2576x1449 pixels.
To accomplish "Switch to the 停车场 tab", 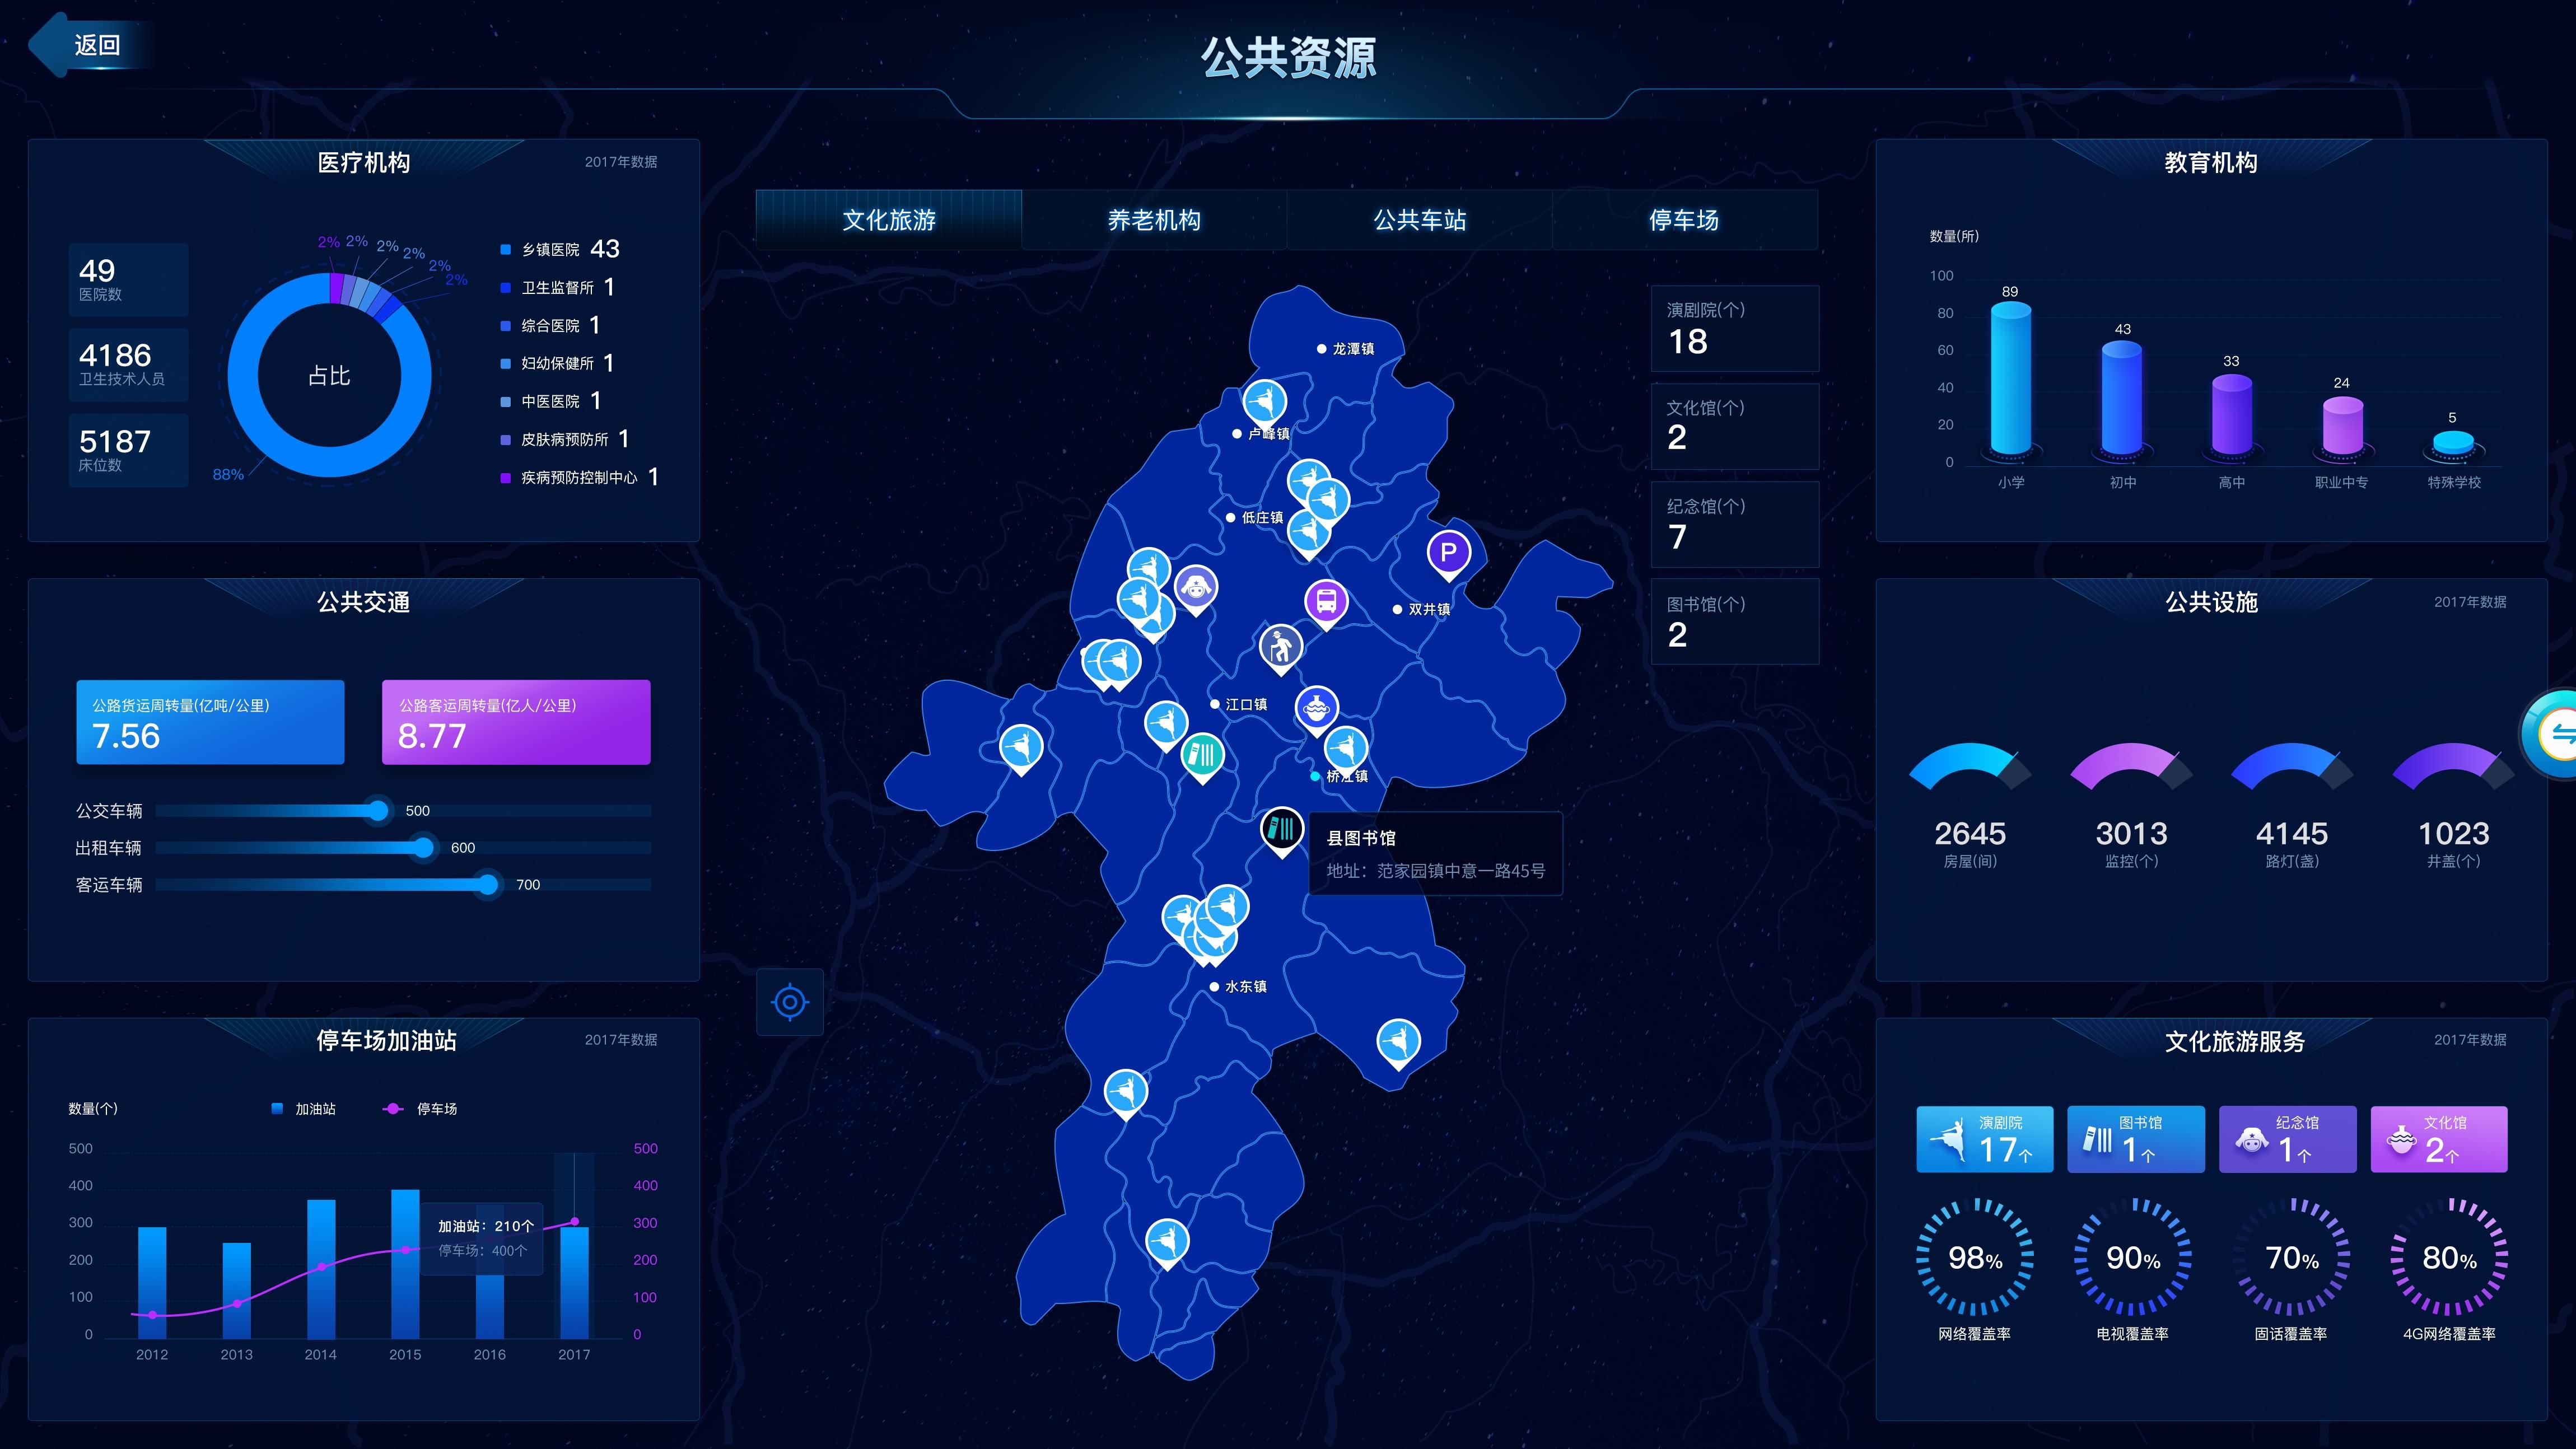I will (x=1685, y=221).
